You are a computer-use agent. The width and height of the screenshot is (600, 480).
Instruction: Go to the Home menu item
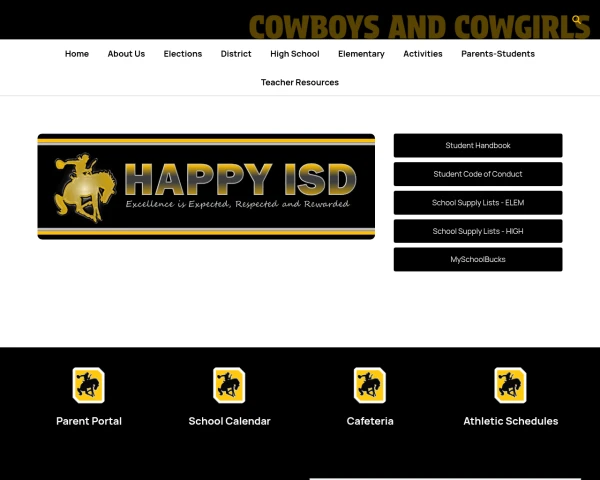pos(77,54)
